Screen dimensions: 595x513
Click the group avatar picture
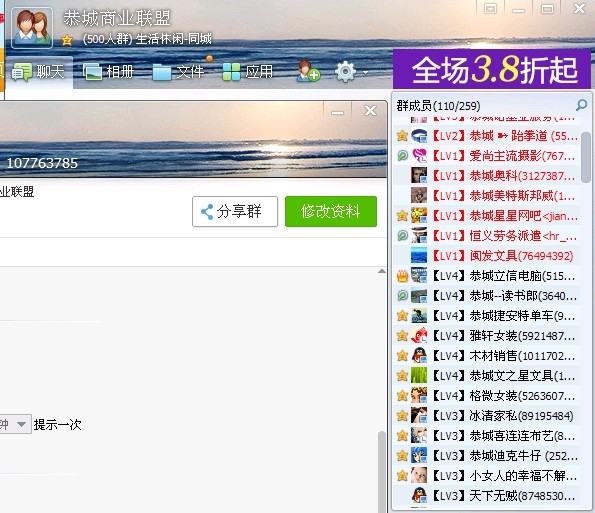click(x=32, y=28)
